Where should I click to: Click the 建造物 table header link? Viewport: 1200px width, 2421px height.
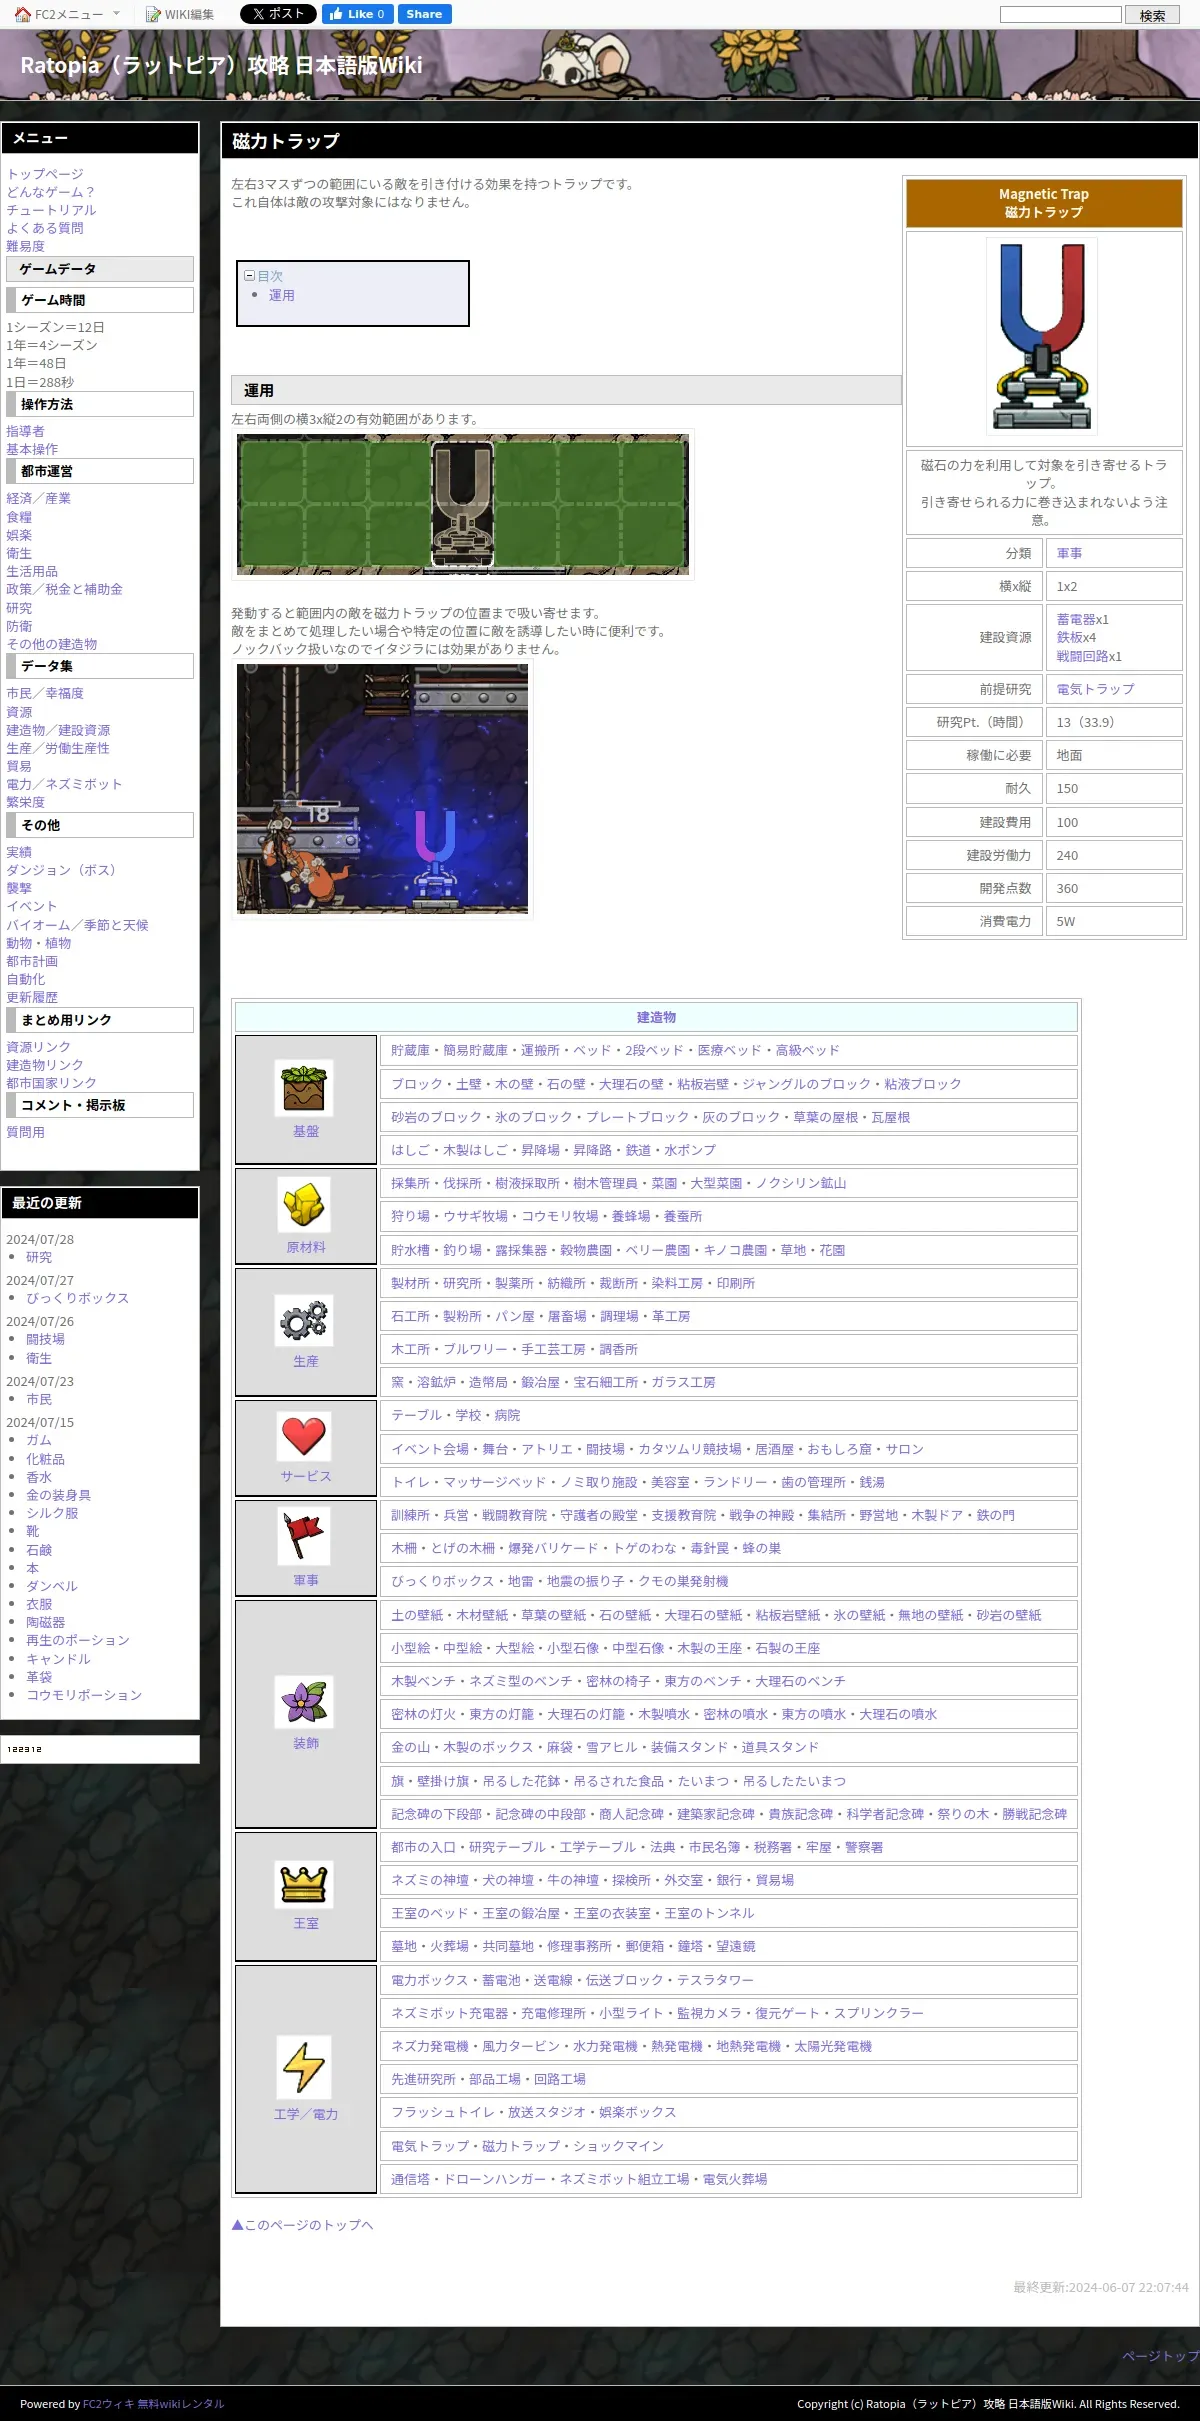point(656,1017)
